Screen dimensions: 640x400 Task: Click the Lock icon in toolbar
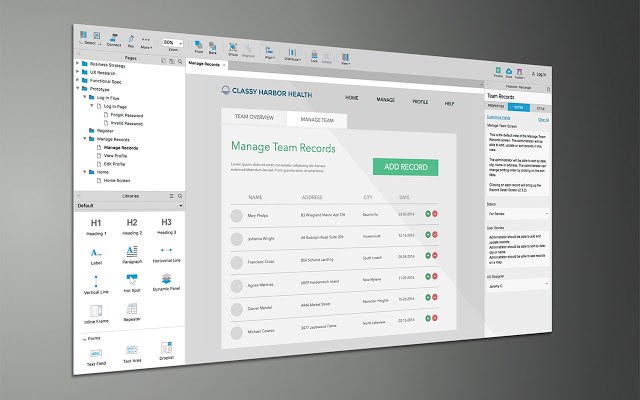(314, 57)
